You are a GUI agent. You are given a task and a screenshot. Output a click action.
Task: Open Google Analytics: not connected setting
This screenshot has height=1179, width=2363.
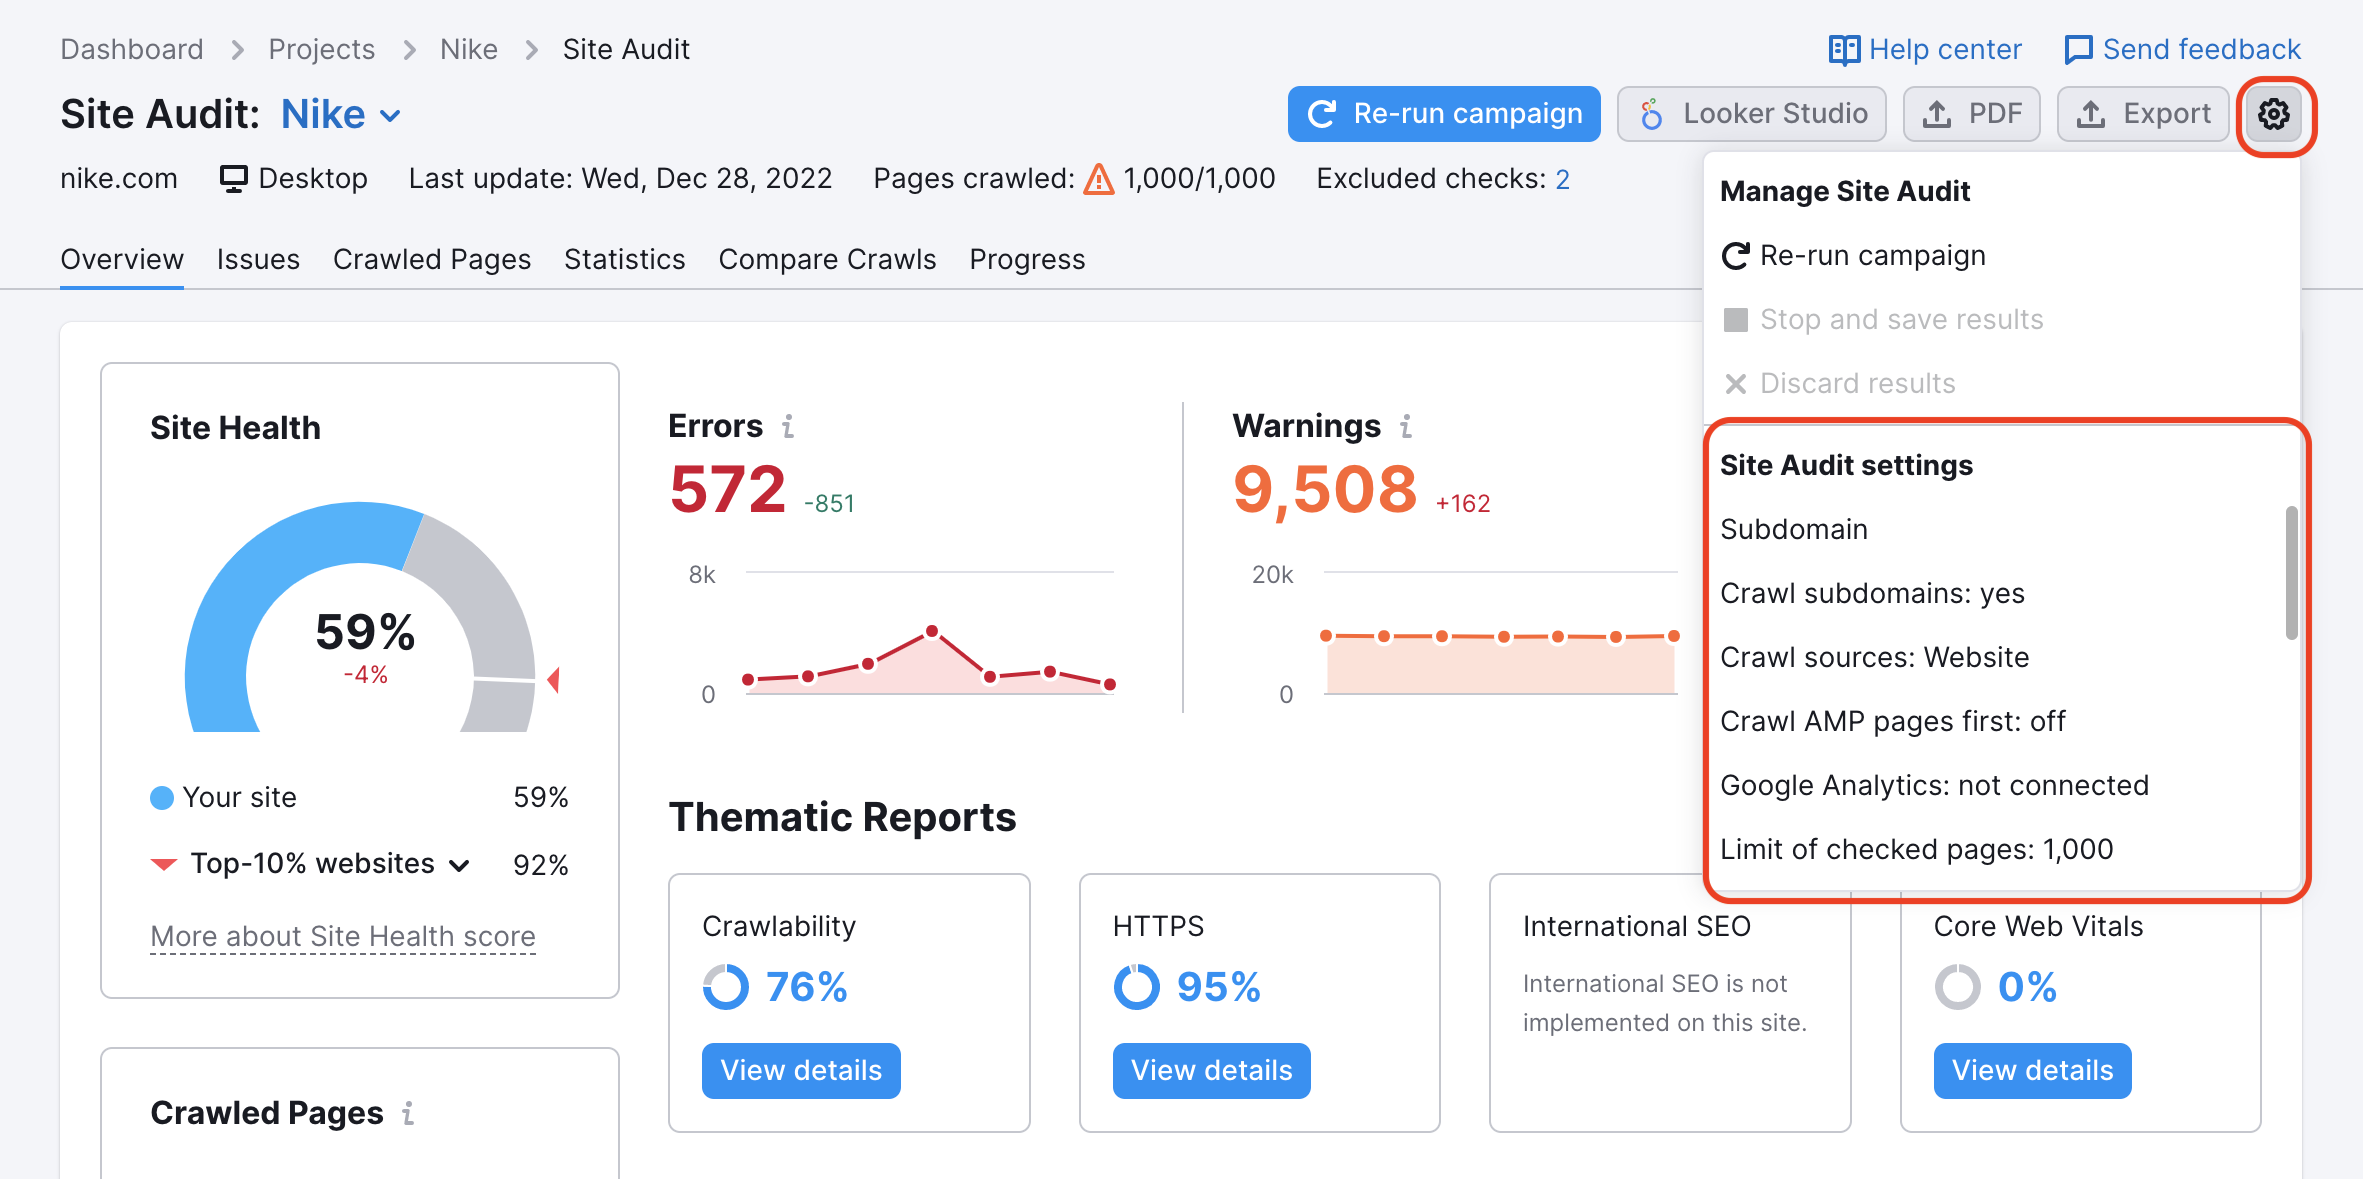click(x=1934, y=786)
